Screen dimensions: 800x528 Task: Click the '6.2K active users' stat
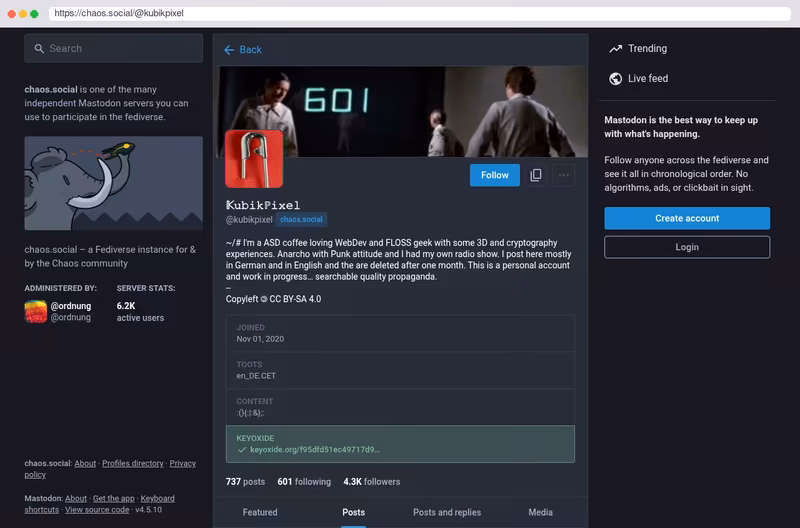(x=140, y=312)
